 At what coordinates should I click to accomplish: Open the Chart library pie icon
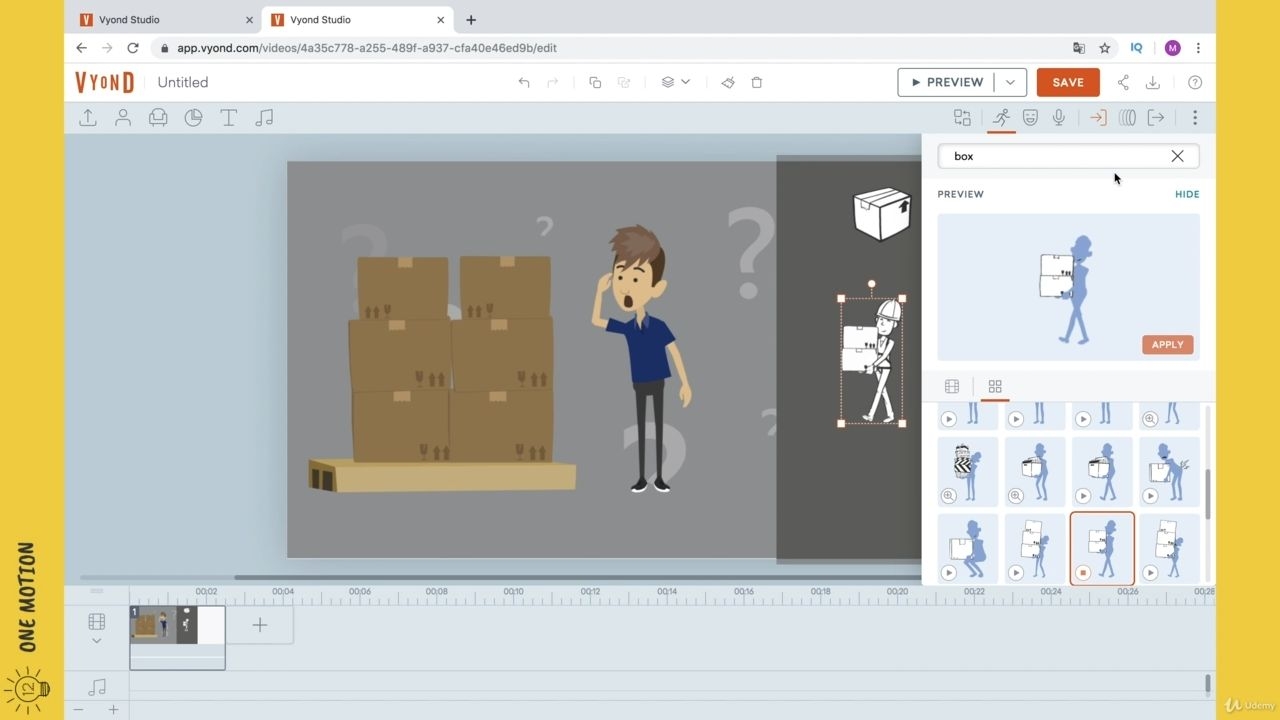tap(193, 118)
